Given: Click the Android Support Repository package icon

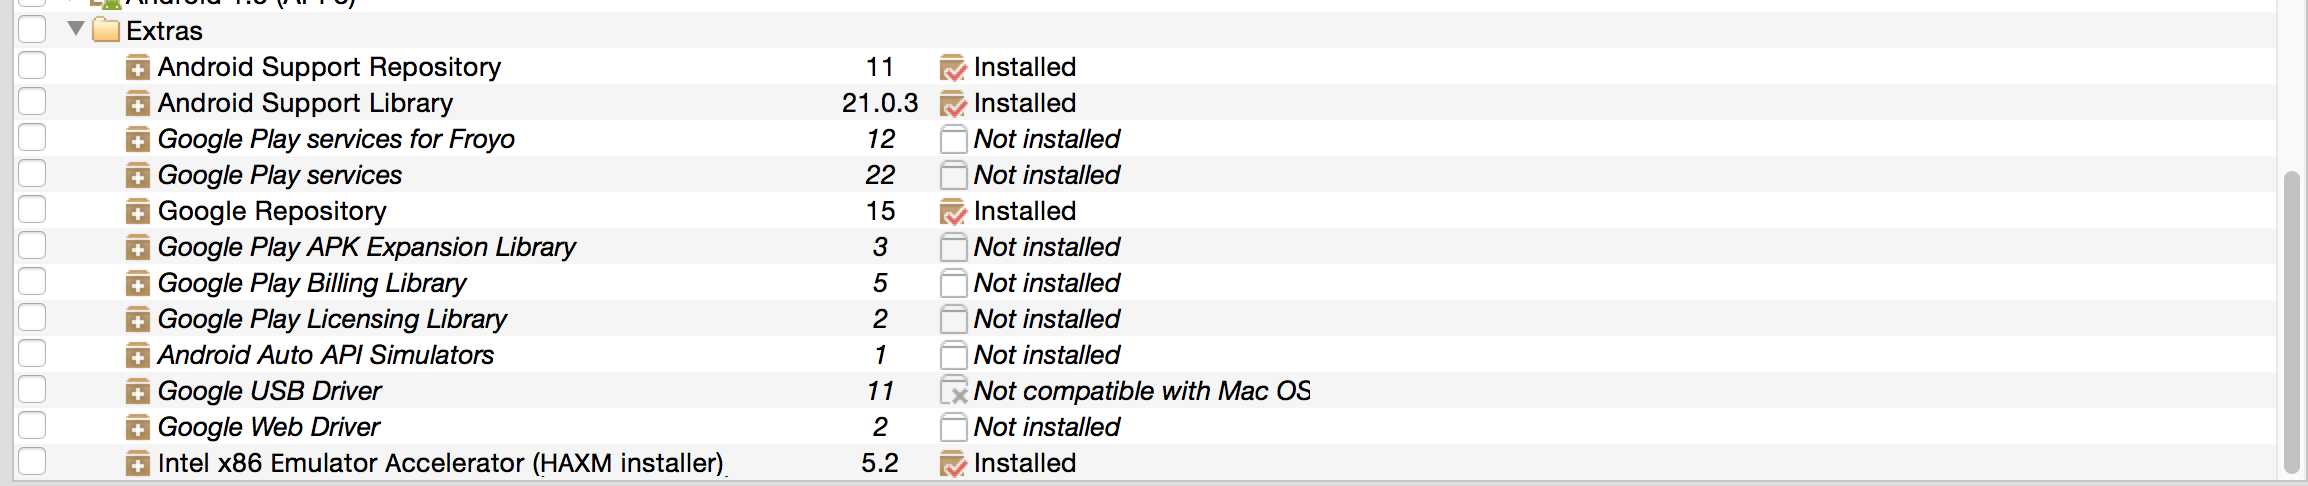Looking at the screenshot, I should point(138,69).
